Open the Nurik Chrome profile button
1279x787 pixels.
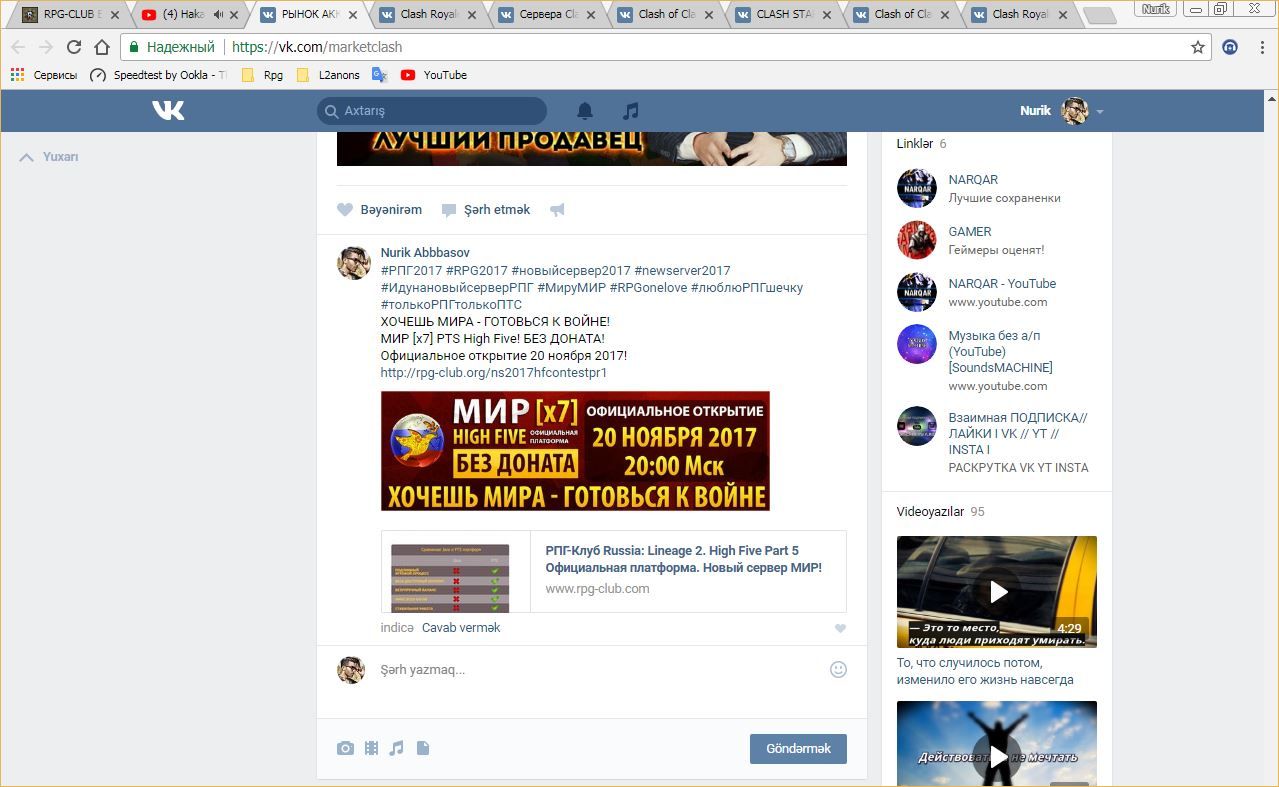[1156, 9]
